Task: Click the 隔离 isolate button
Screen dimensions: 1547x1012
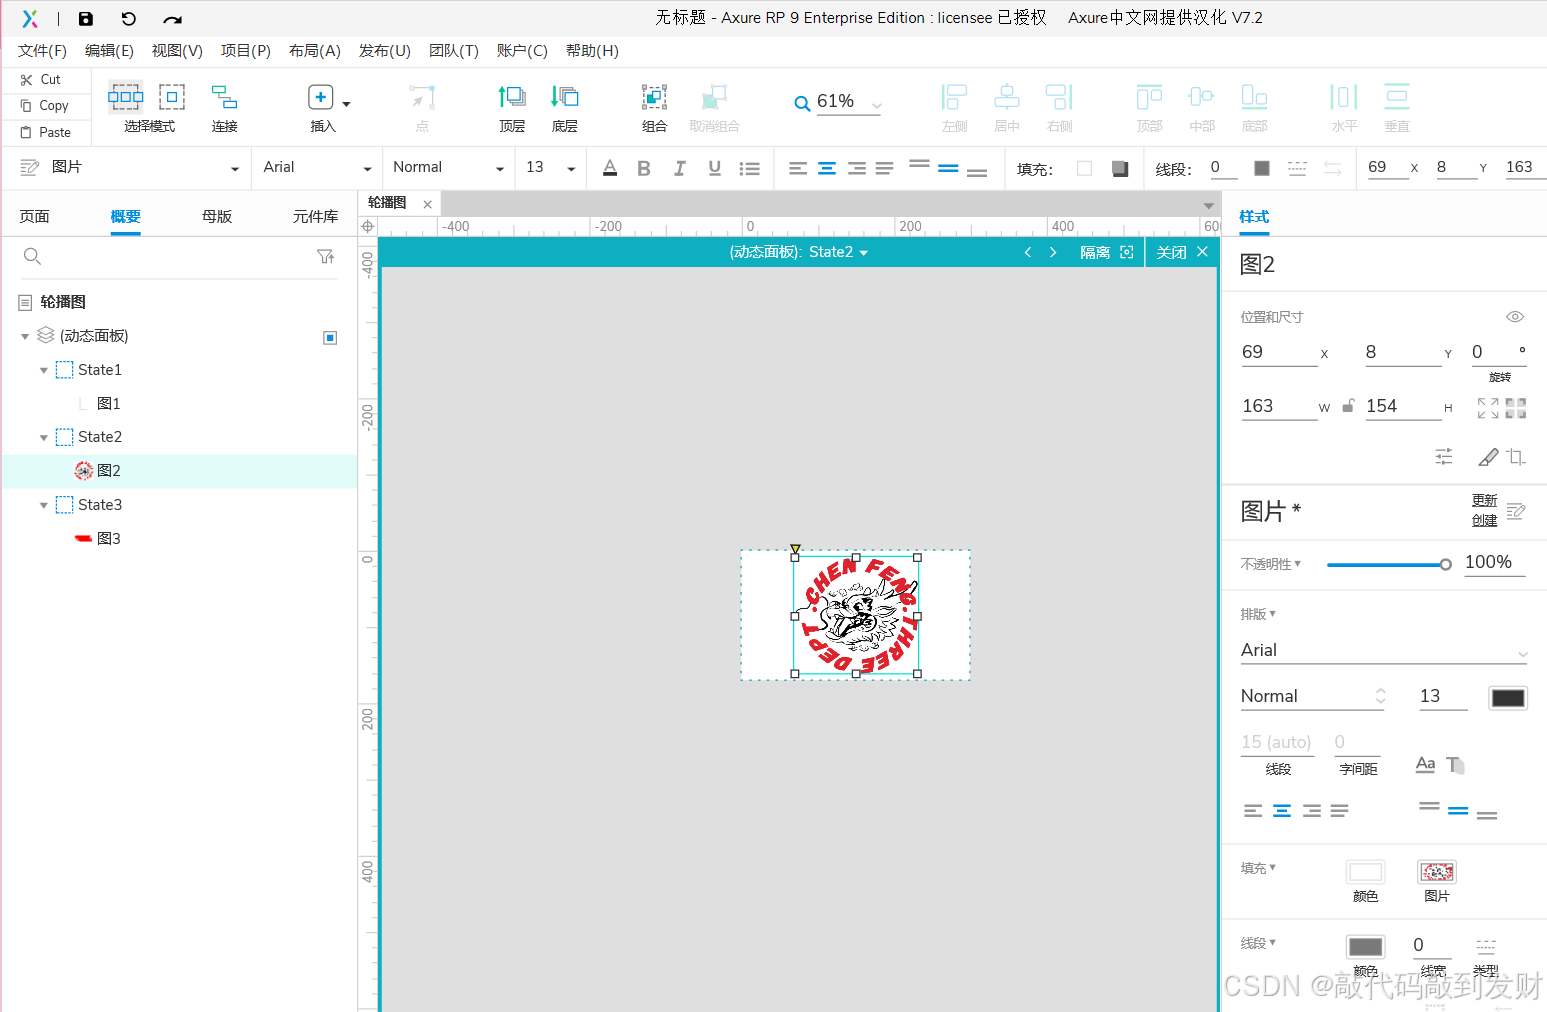Action: 1106,252
